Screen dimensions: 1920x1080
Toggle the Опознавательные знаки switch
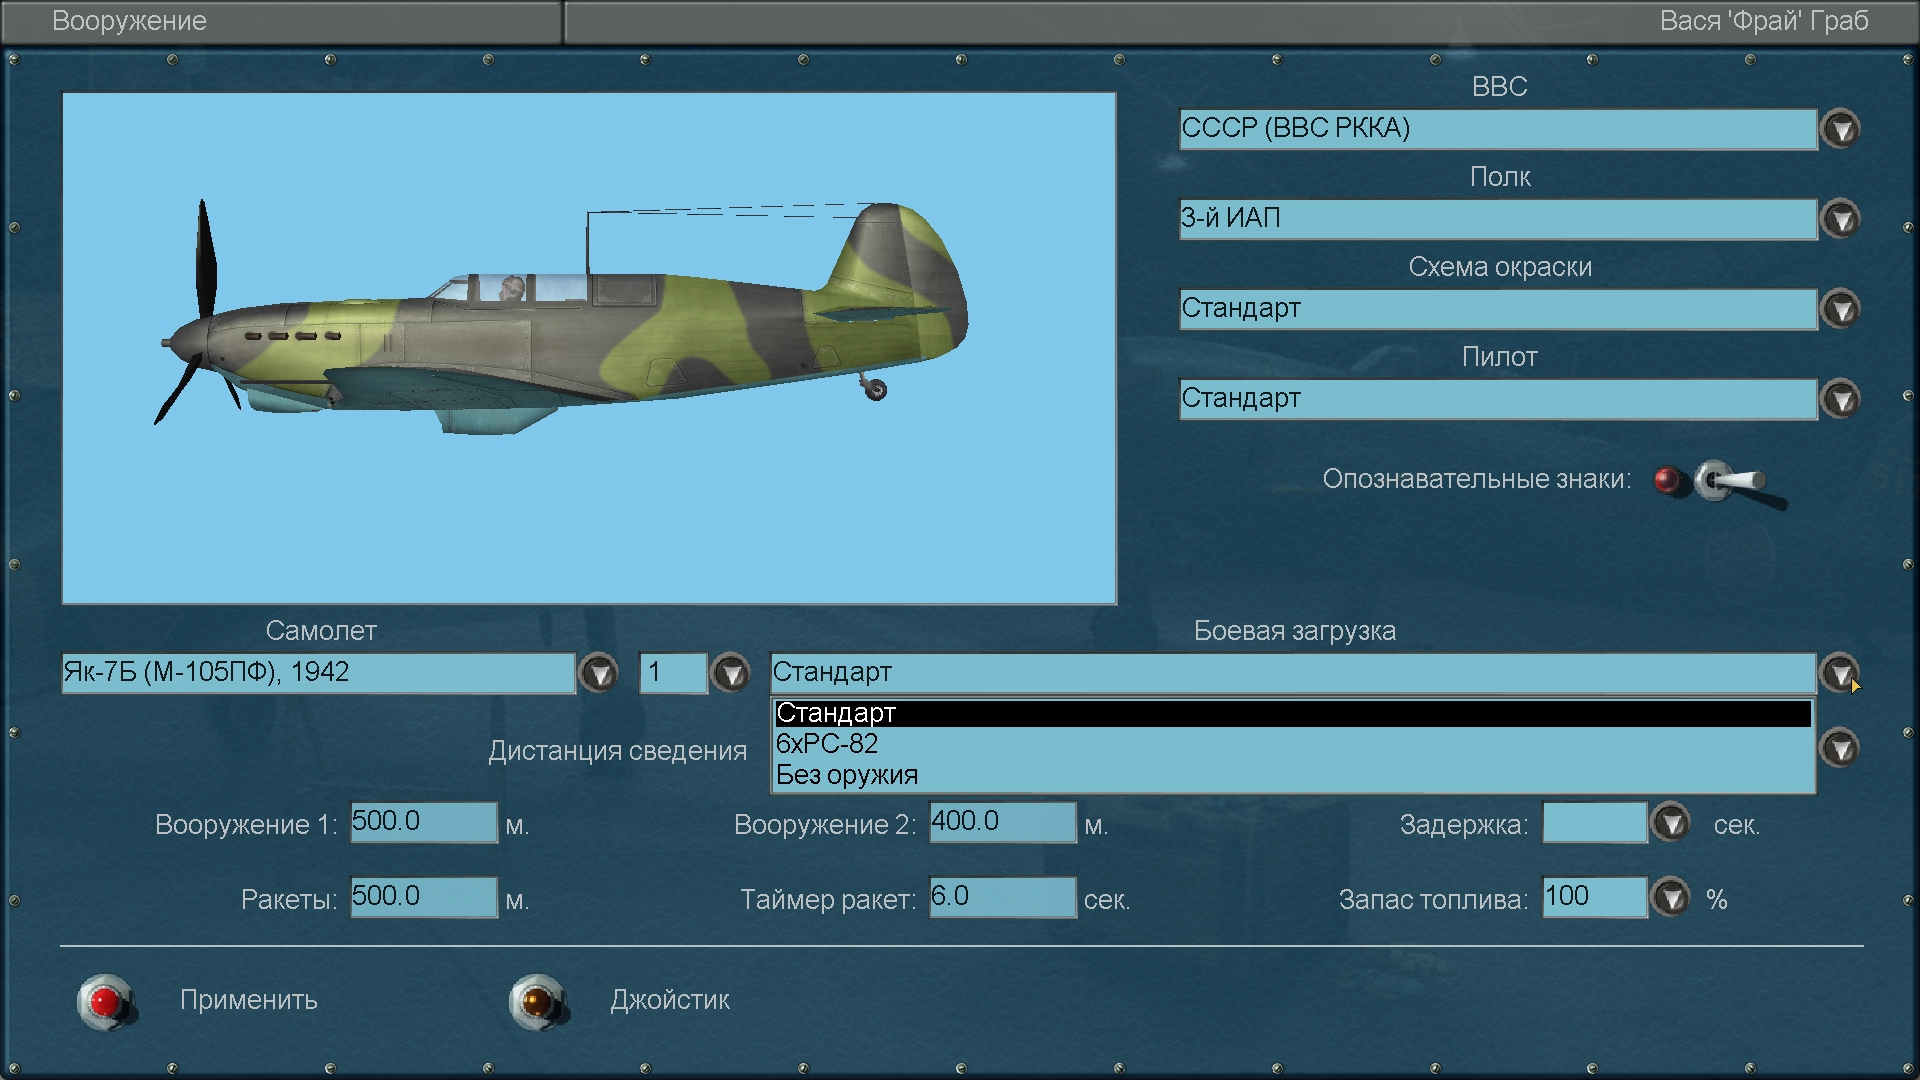[x=1728, y=481]
